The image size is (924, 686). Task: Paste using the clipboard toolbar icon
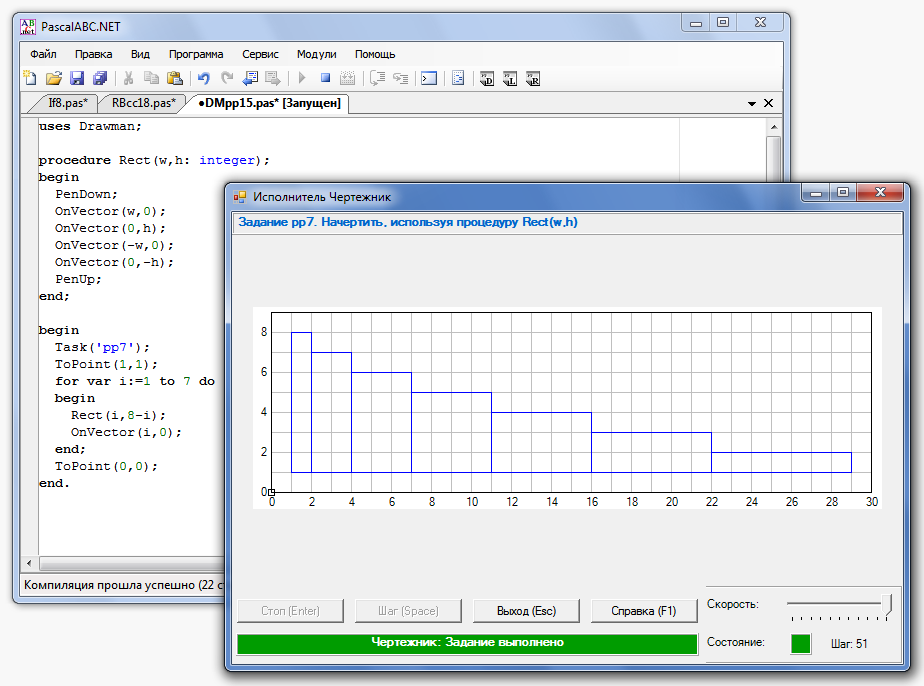175,78
